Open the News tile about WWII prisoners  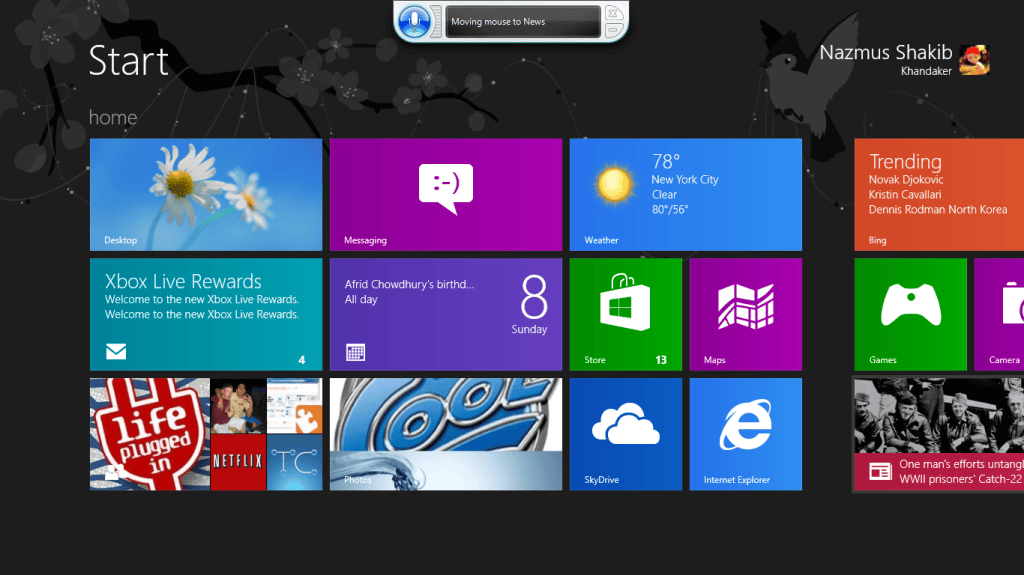[x=939, y=434]
